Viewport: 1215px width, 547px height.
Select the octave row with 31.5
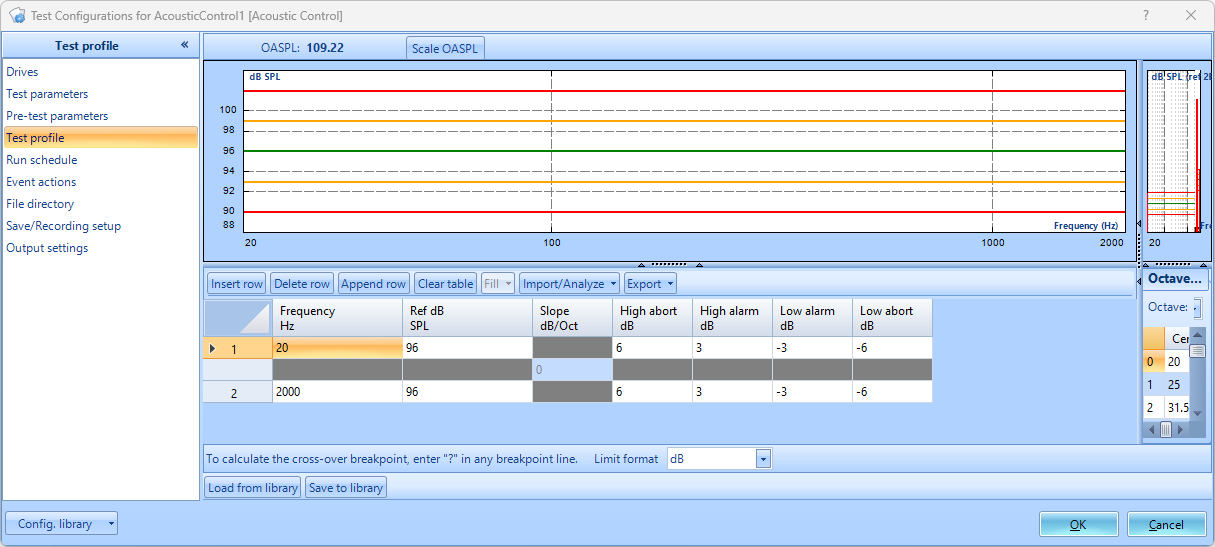(x=1166, y=408)
